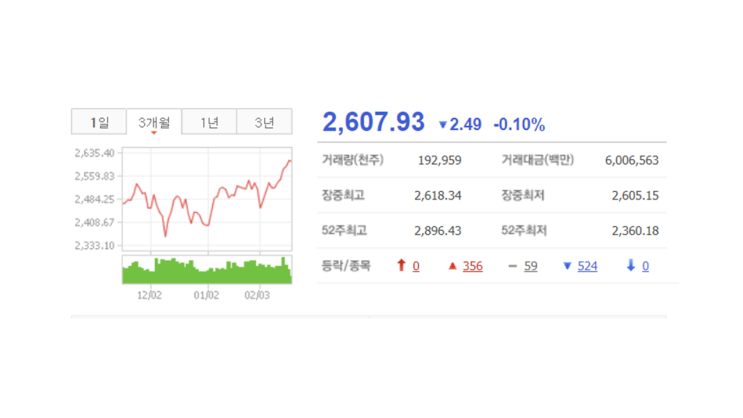Viewport: 743px width, 418px height.
Task: Click the blue falling triangle before 524
Action: 567,266
